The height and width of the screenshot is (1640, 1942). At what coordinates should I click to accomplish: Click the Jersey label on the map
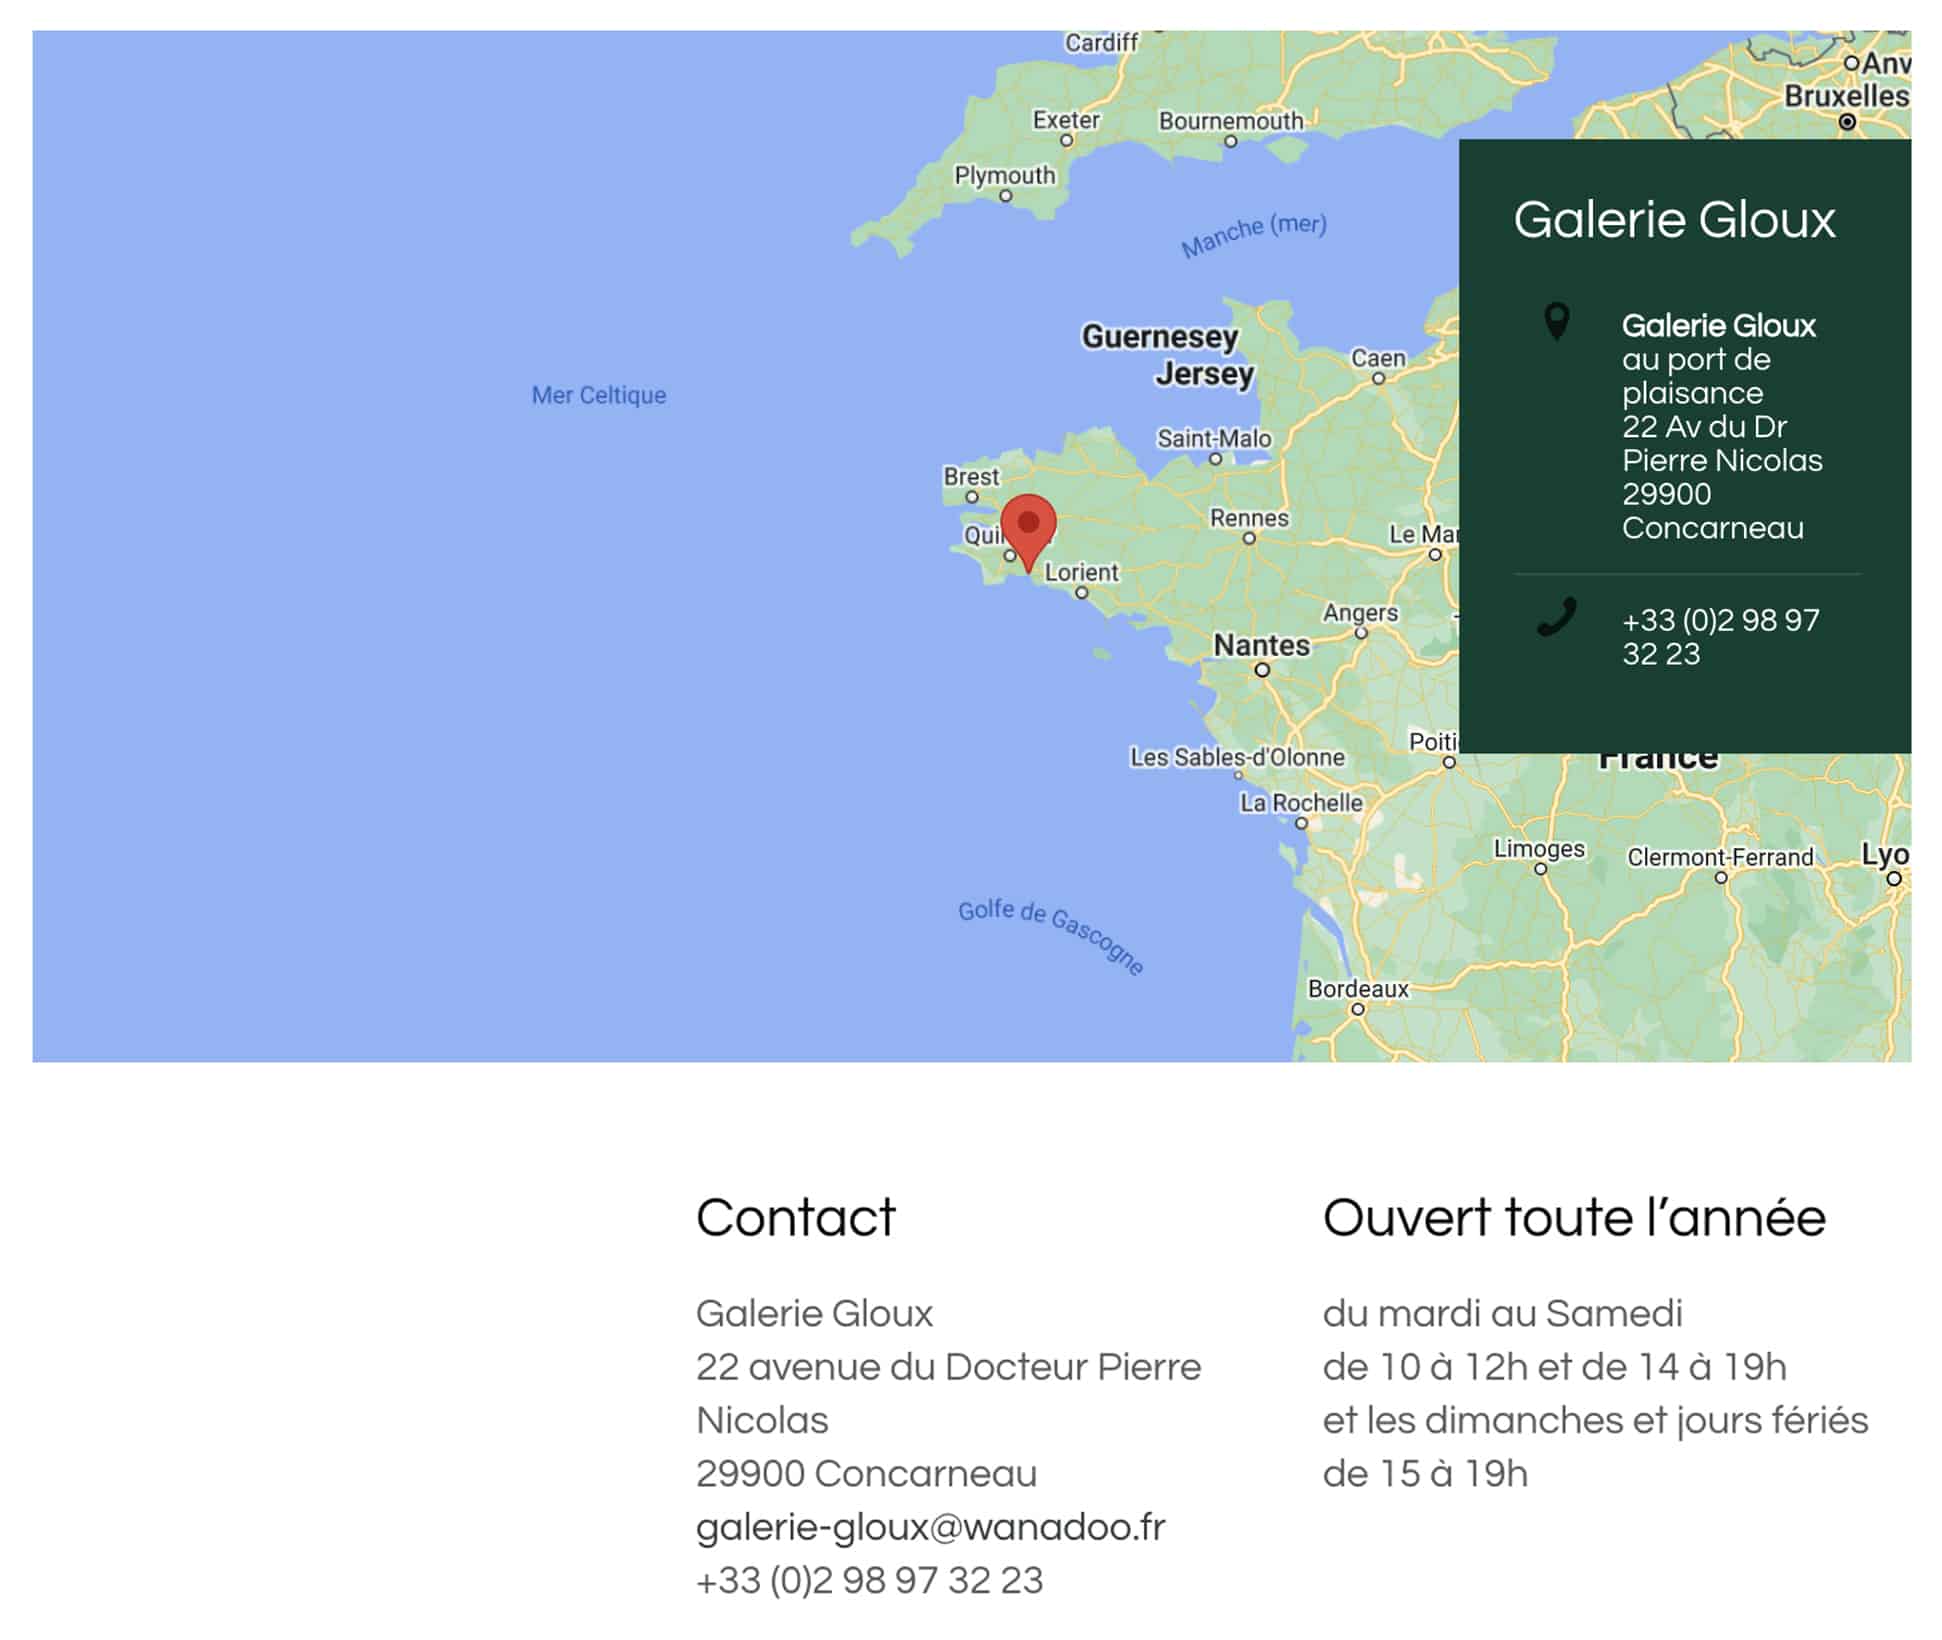(1204, 374)
